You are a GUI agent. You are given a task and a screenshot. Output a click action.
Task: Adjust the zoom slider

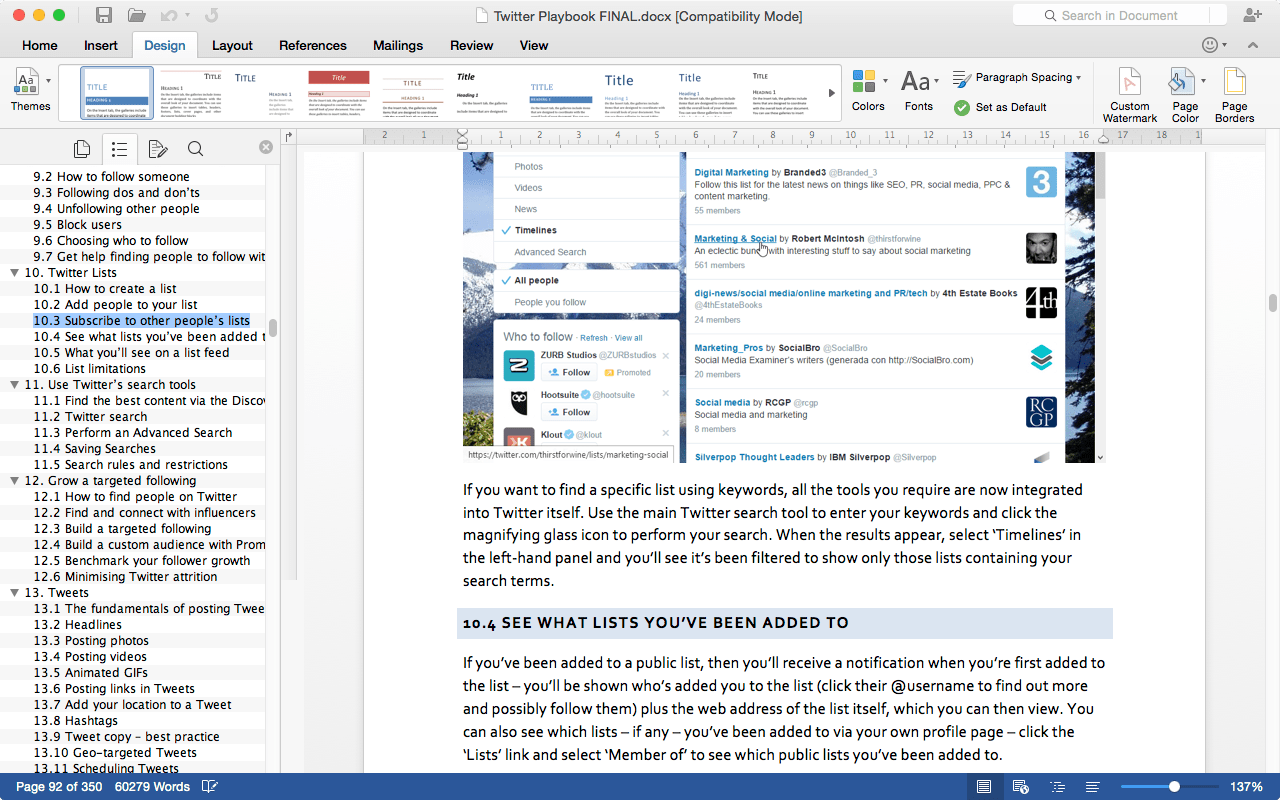click(x=1174, y=786)
